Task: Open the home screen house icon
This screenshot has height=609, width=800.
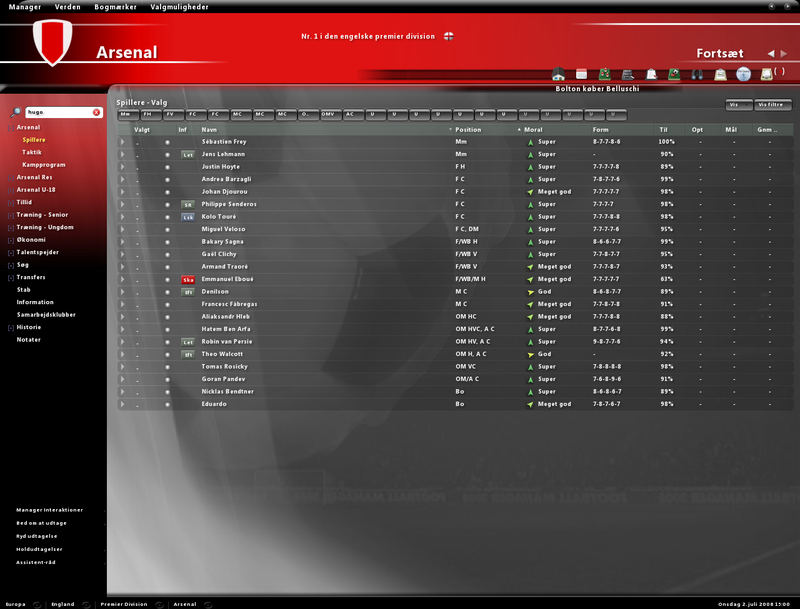Action: 558,74
